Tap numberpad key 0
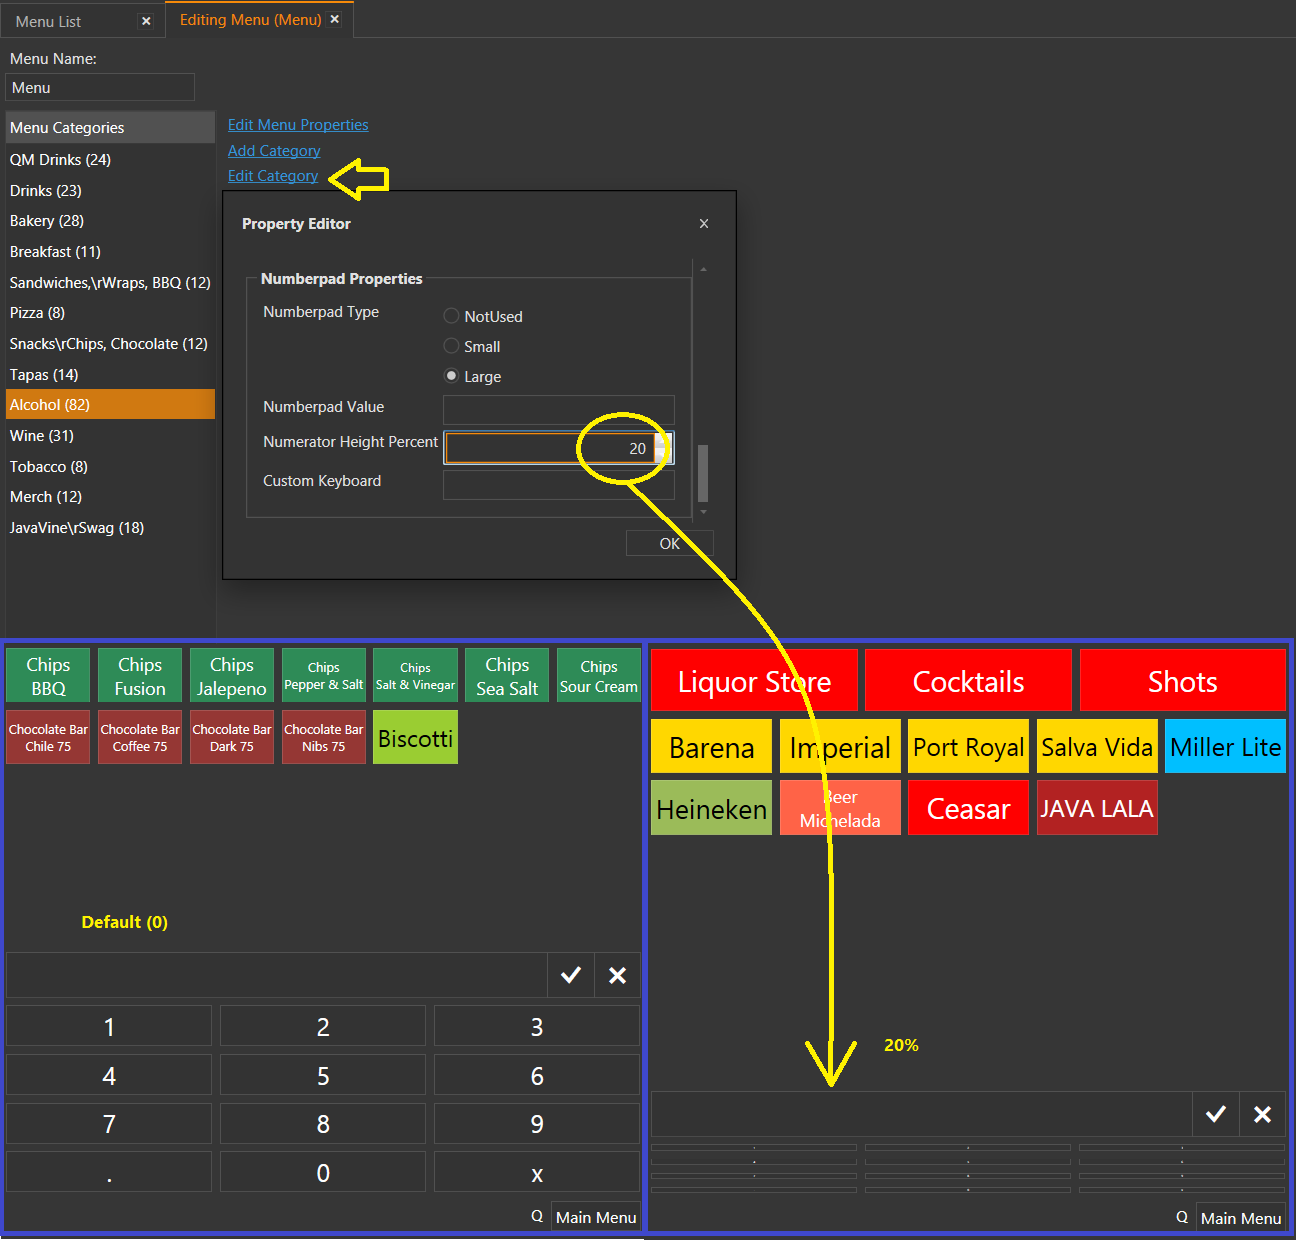 click(323, 1172)
